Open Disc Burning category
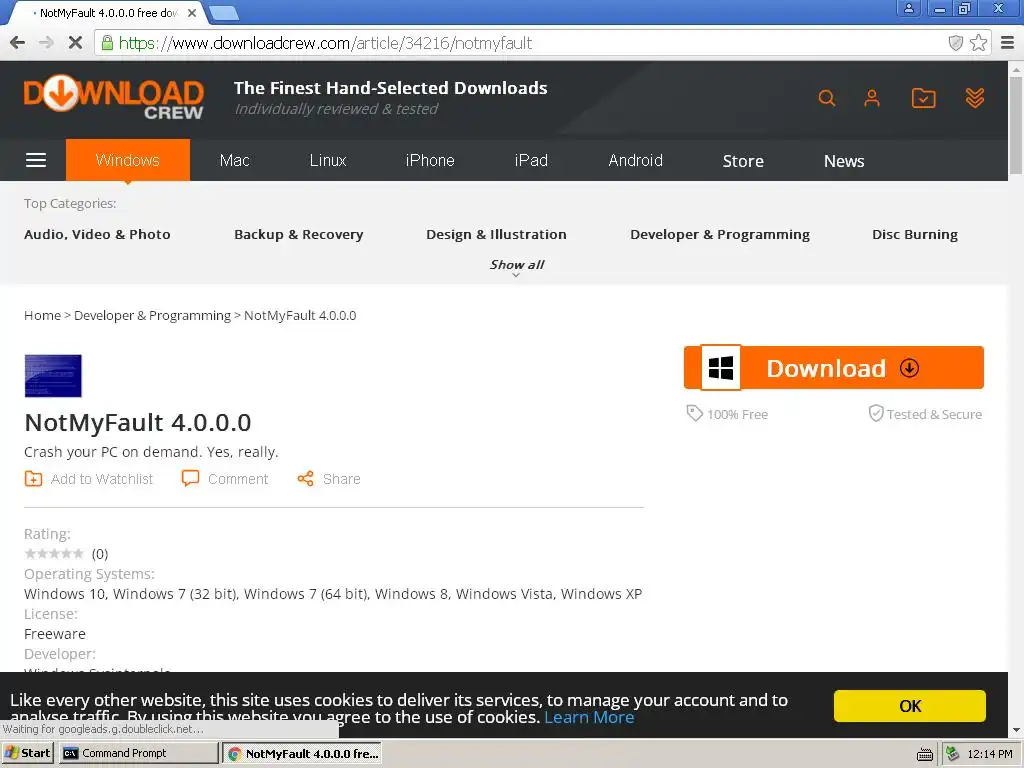Viewport: 1024px width, 768px height. 915,234
